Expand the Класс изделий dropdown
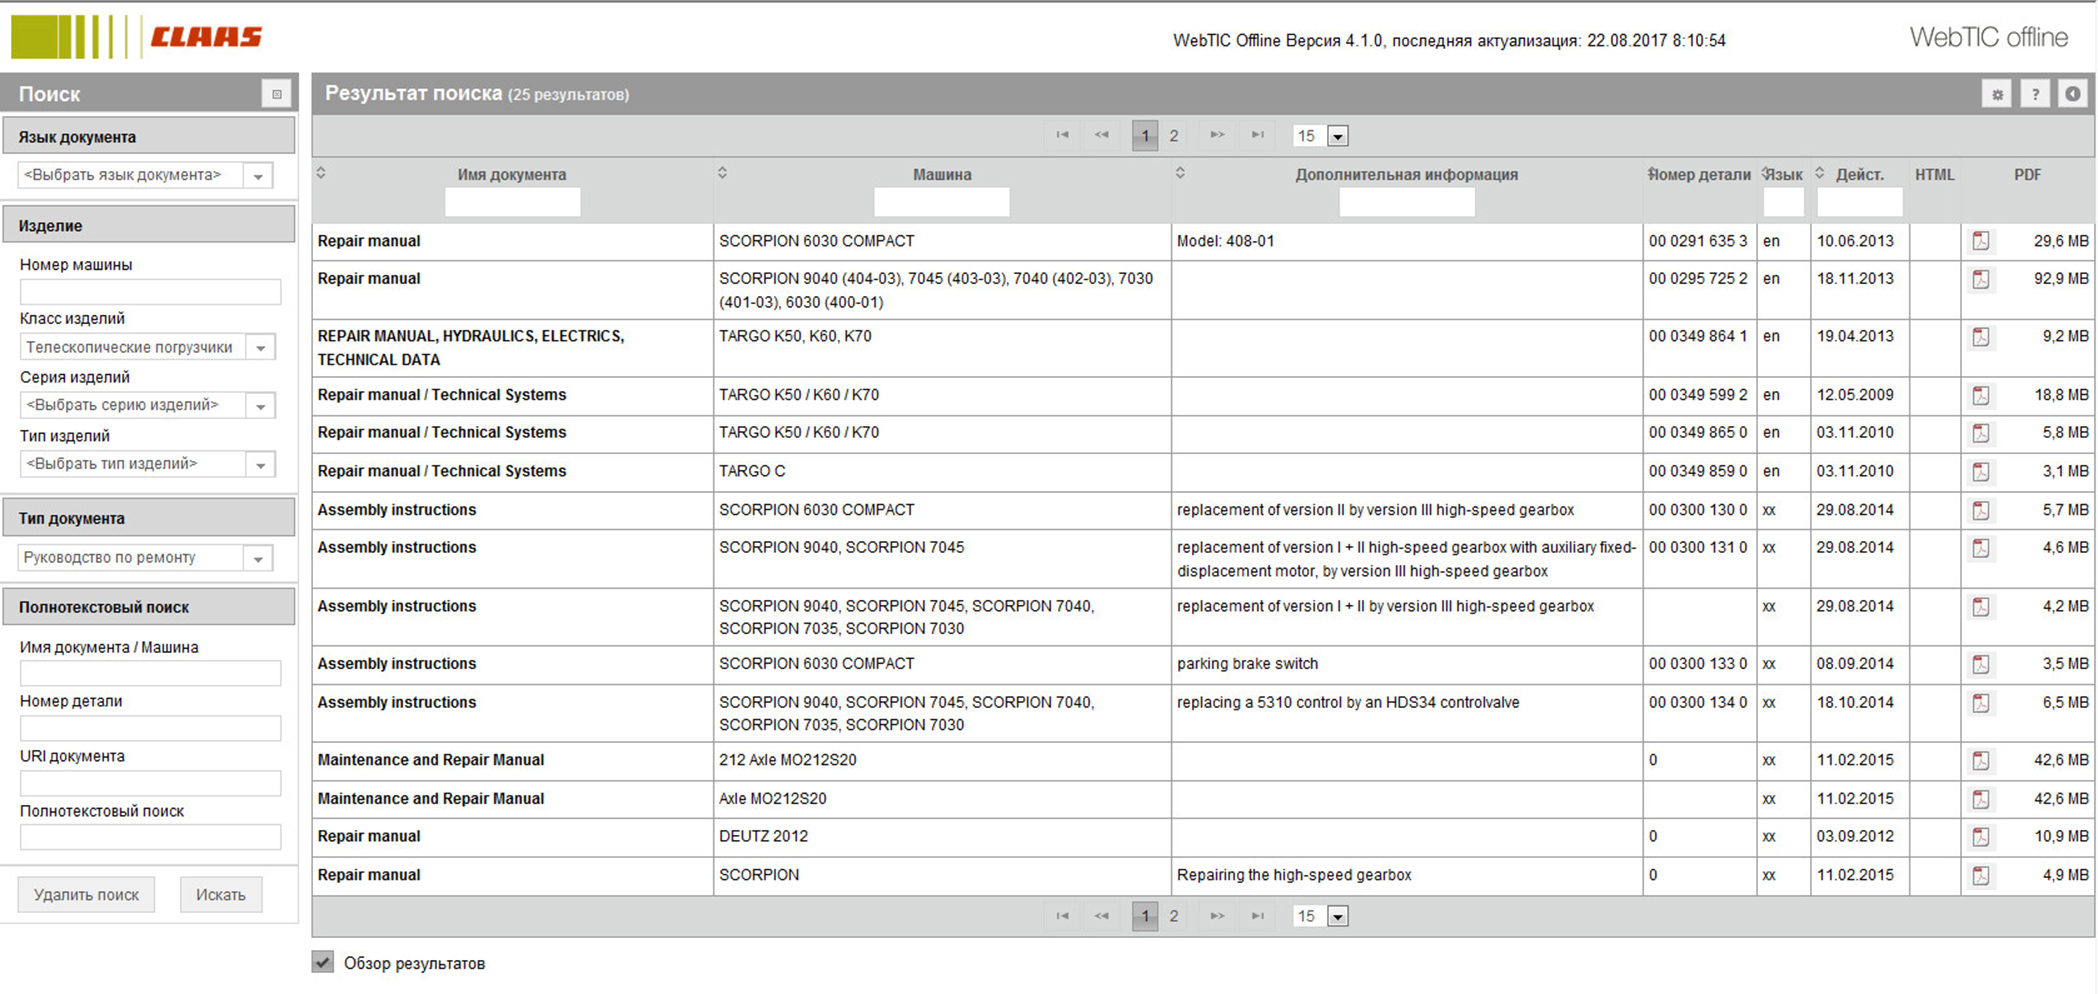Viewport: 2098px width, 994px height. click(260, 348)
